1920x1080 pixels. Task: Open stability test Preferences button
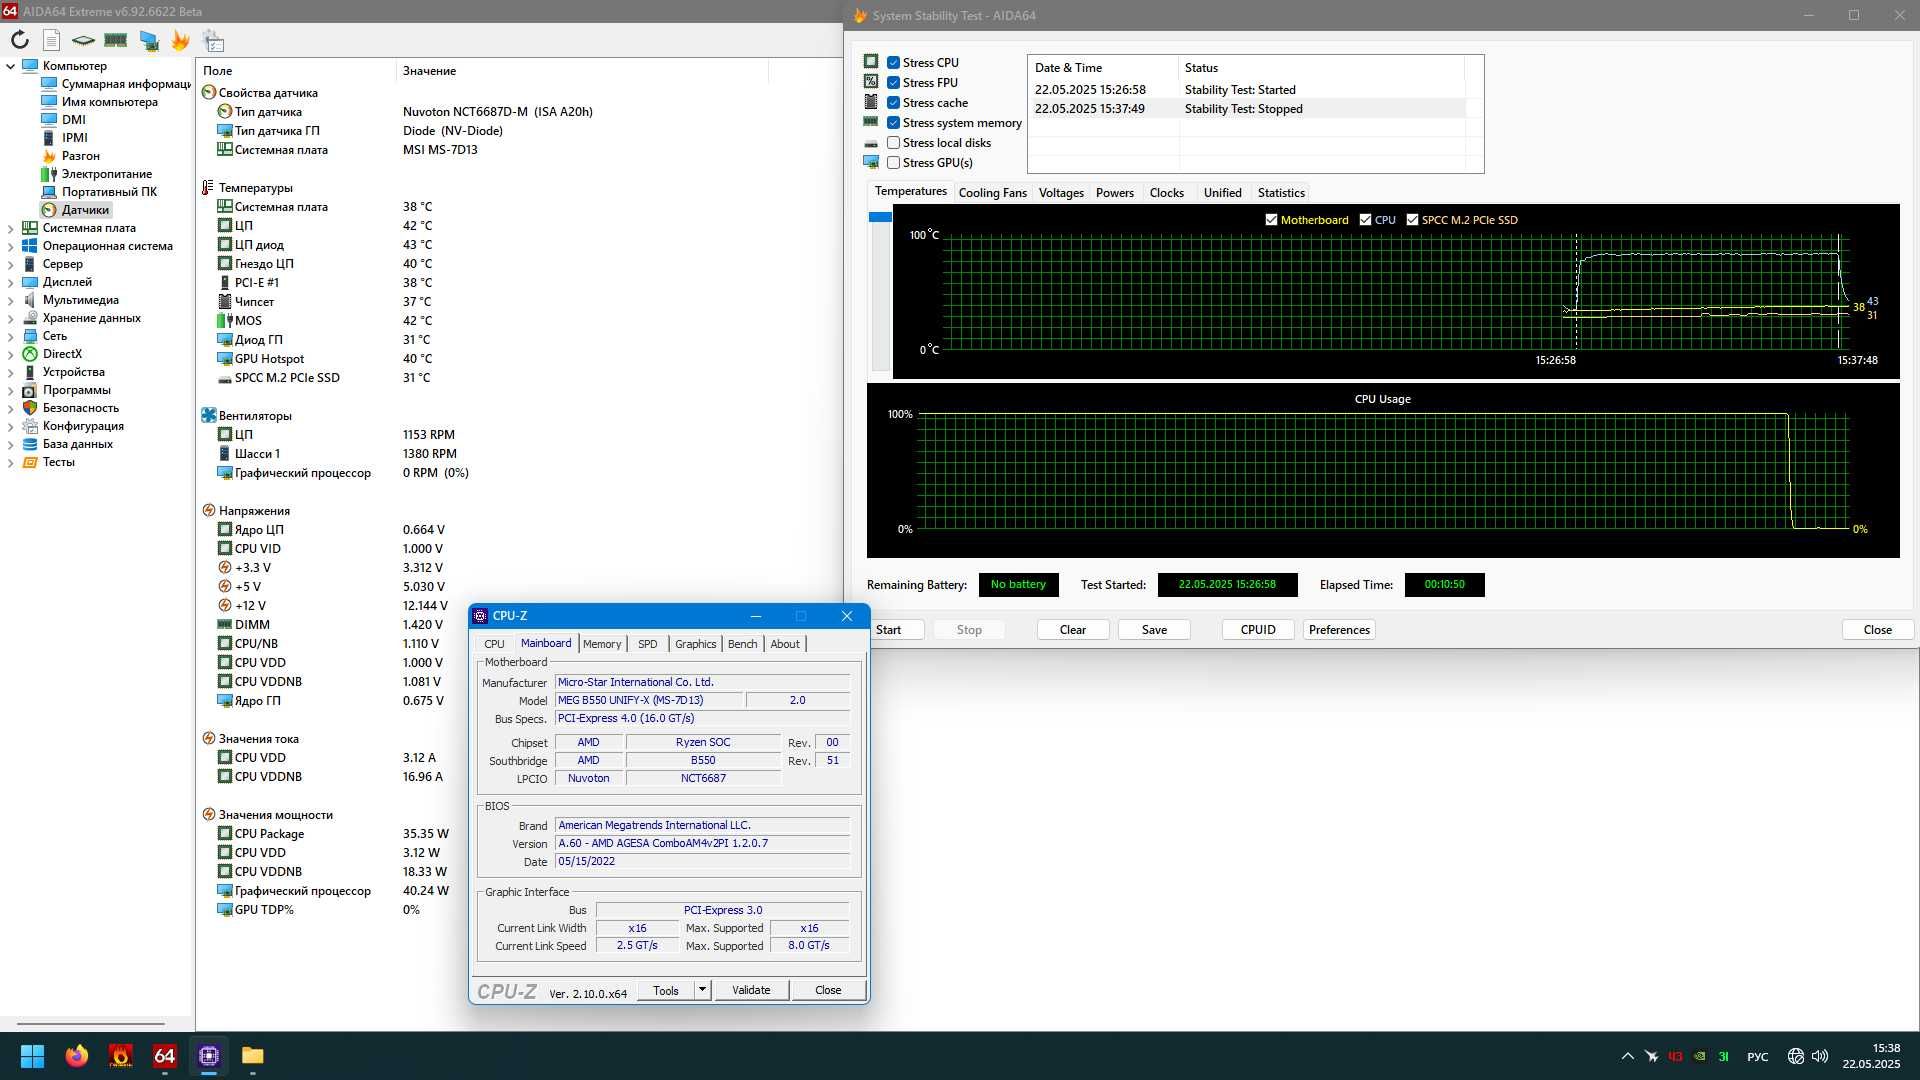[1339, 630]
